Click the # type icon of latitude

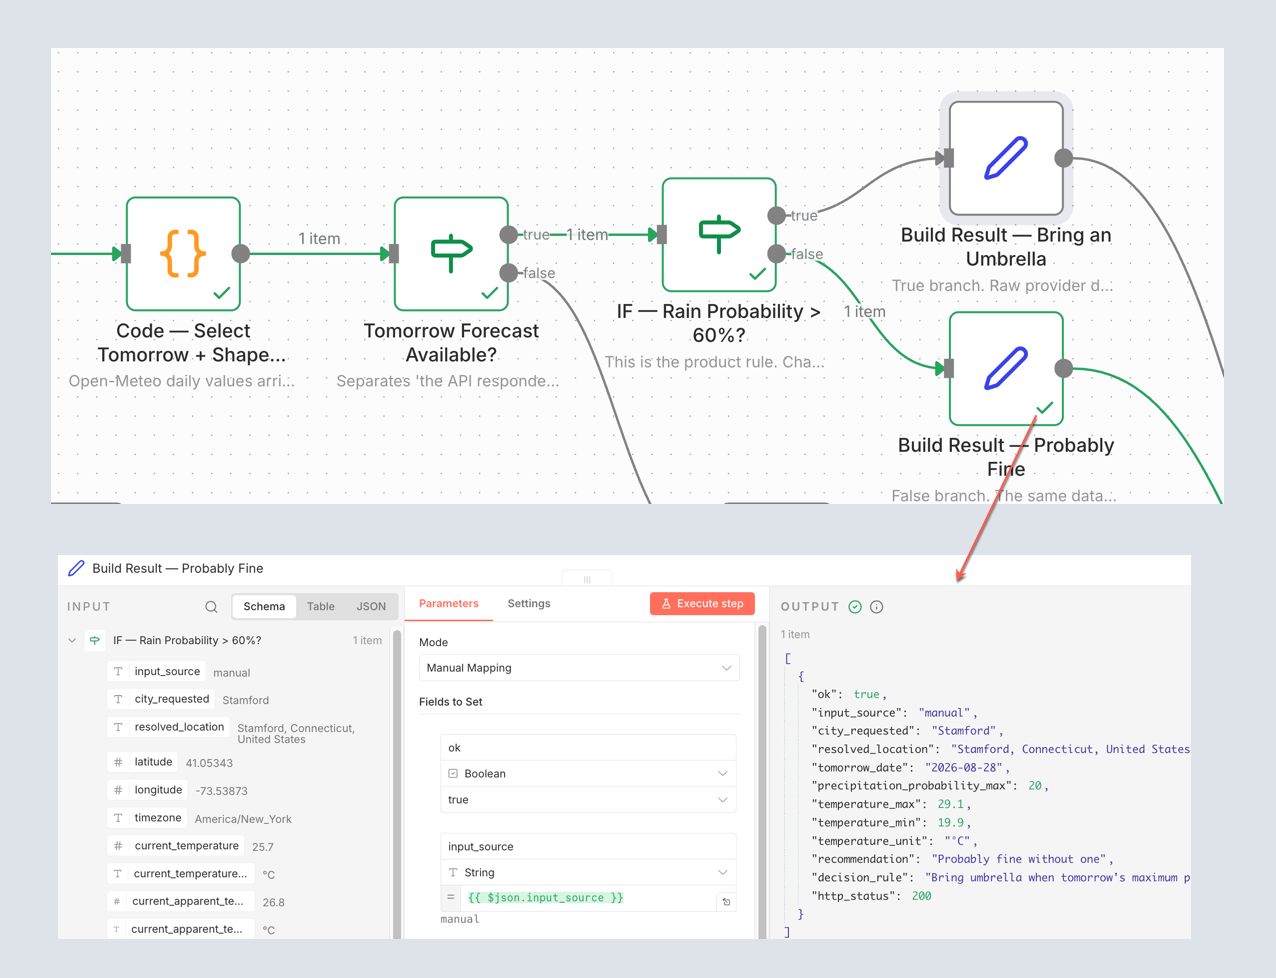(118, 762)
